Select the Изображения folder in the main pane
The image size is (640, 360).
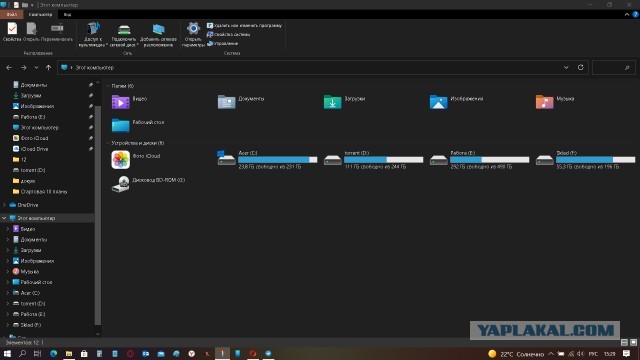point(456,102)
